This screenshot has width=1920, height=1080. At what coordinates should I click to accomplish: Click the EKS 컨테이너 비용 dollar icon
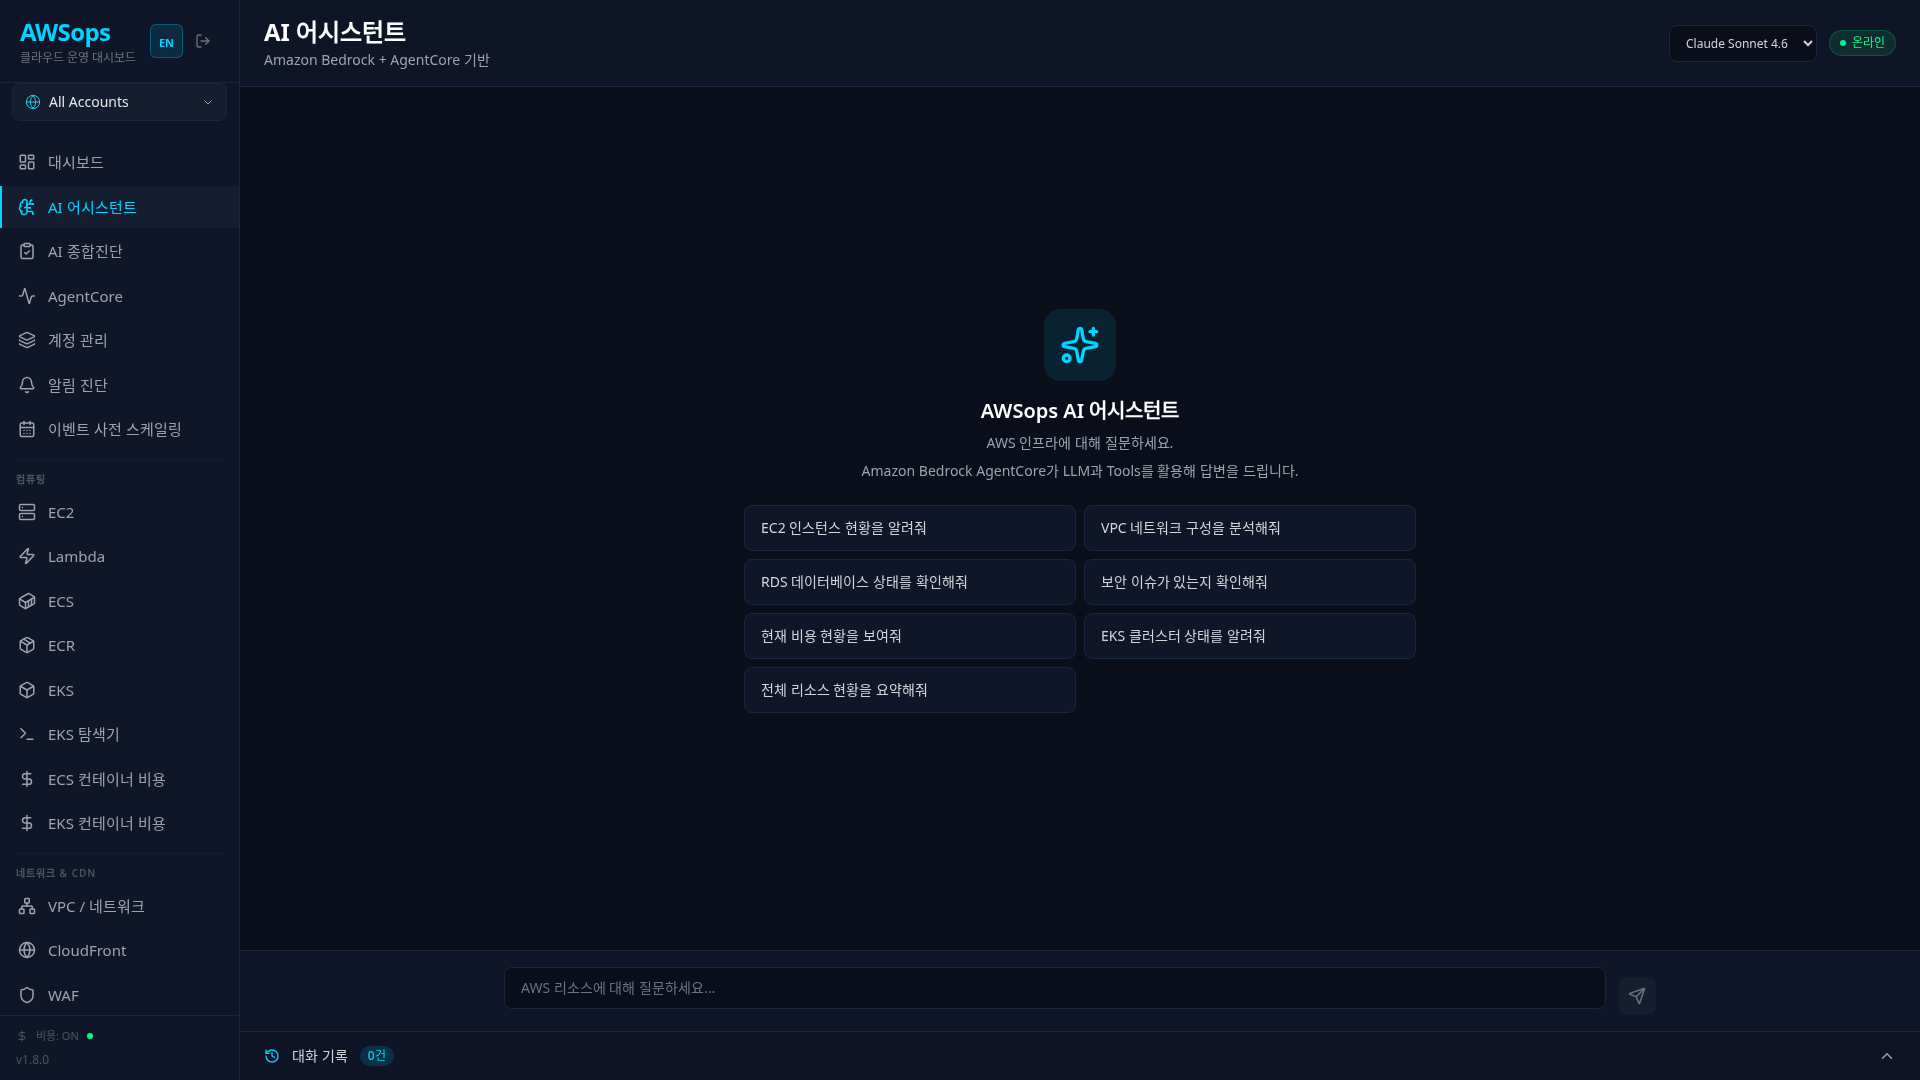[x=27, y=823]
